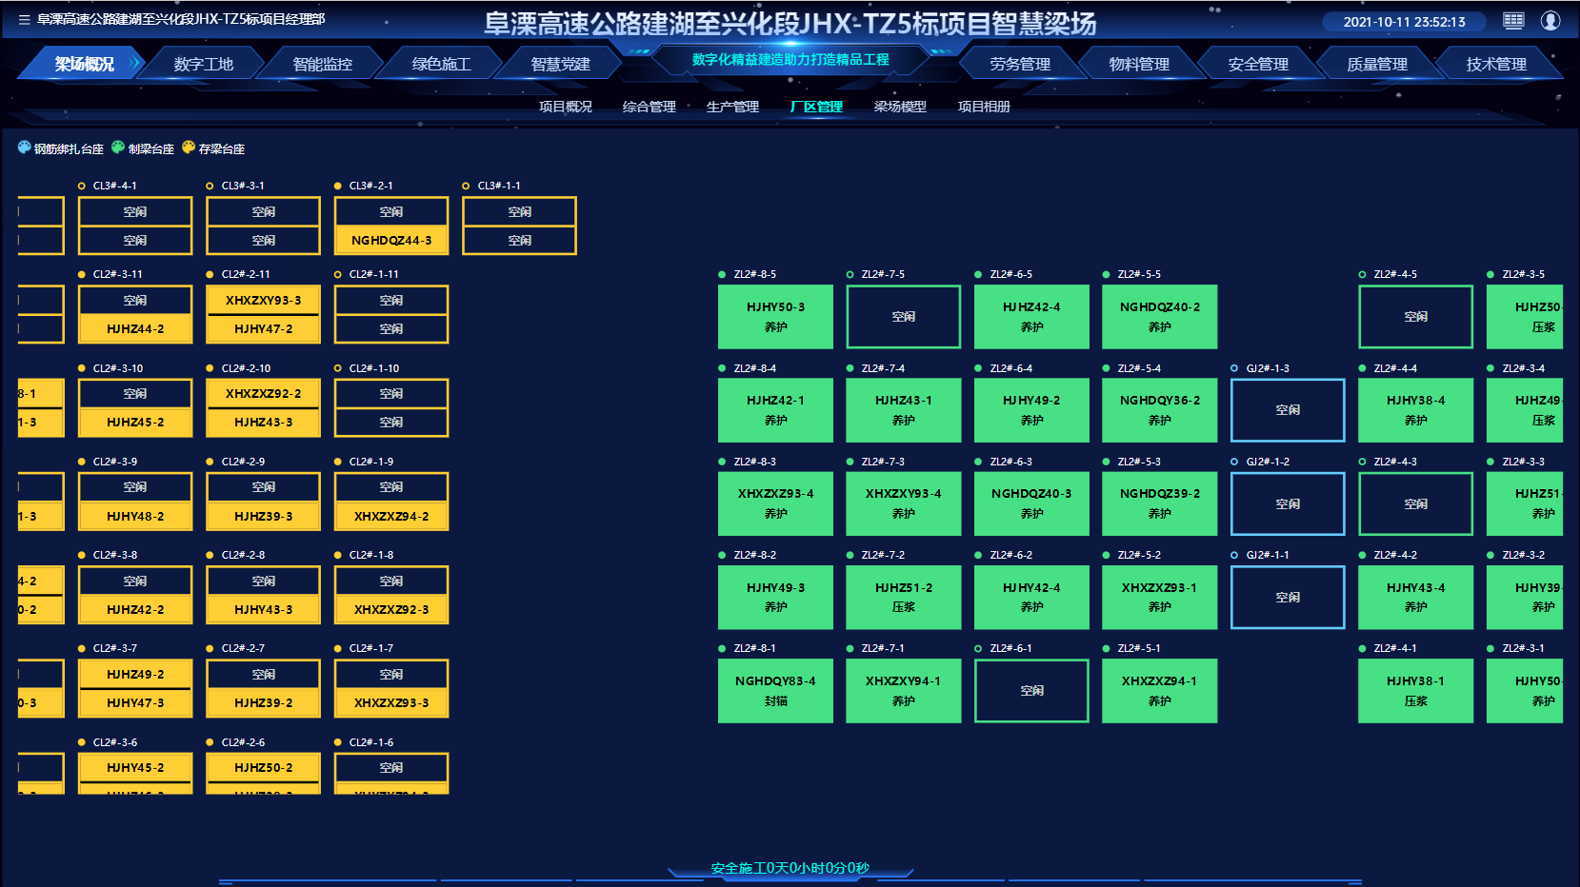Click yellow palette icon for 存梁台座
1580x887 pixels.
click(x=188, y=148)
